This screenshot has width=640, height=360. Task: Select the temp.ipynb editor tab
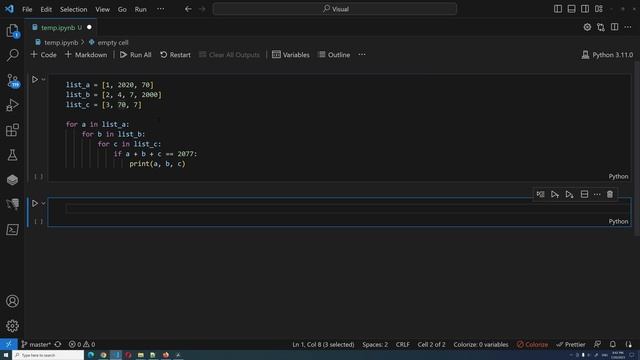click(61, 27)
